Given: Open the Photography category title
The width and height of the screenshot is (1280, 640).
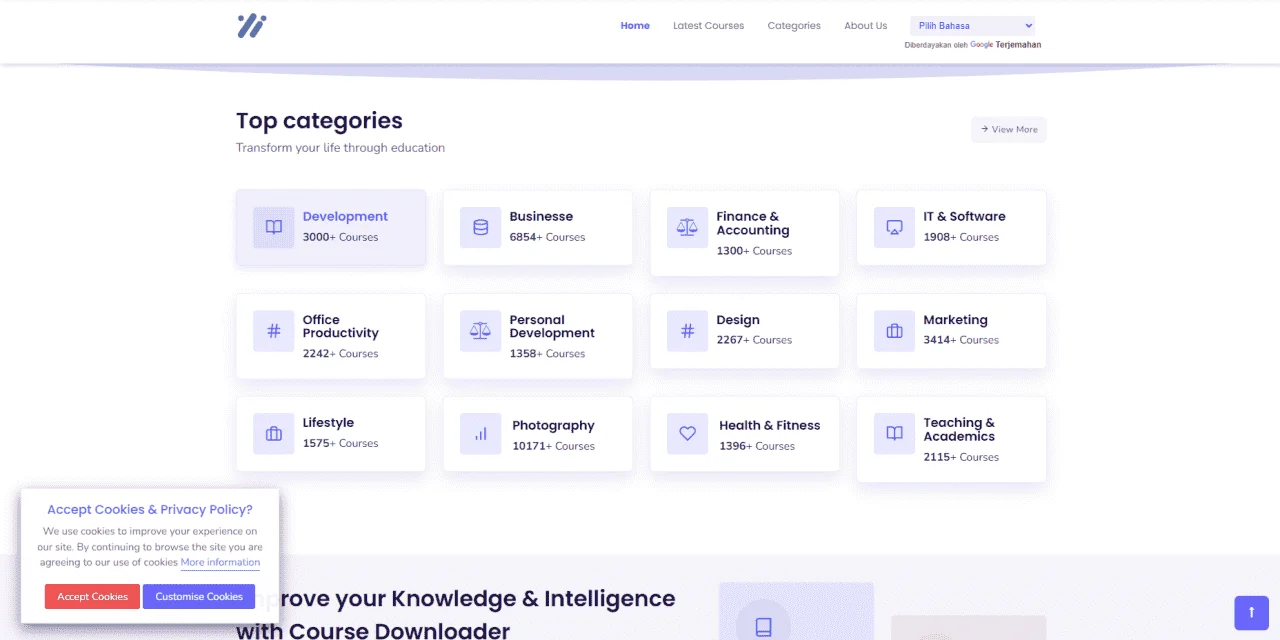Looking at the screenshot, I should pos(553,426).
